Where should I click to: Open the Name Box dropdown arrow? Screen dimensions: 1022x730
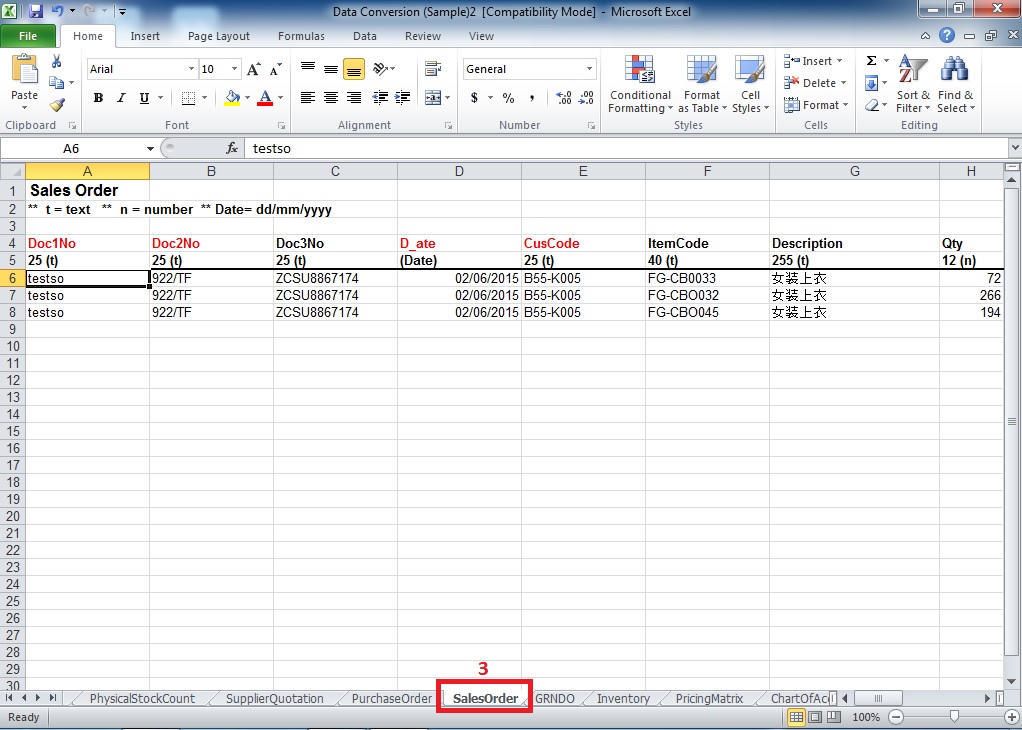150,148
